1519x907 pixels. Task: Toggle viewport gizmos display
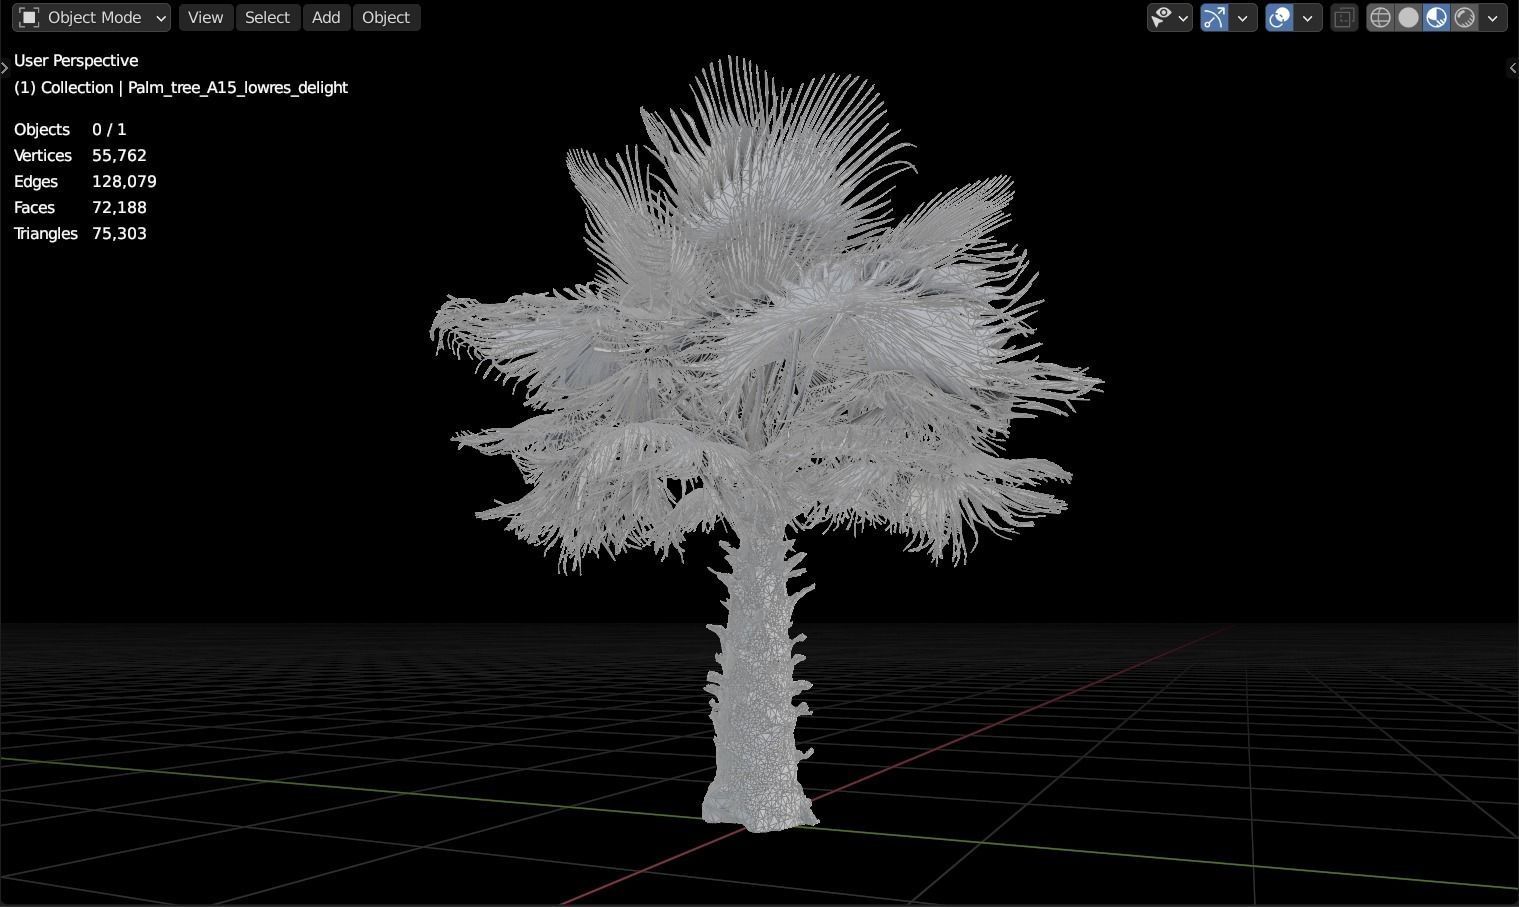tap(1213, 17)
